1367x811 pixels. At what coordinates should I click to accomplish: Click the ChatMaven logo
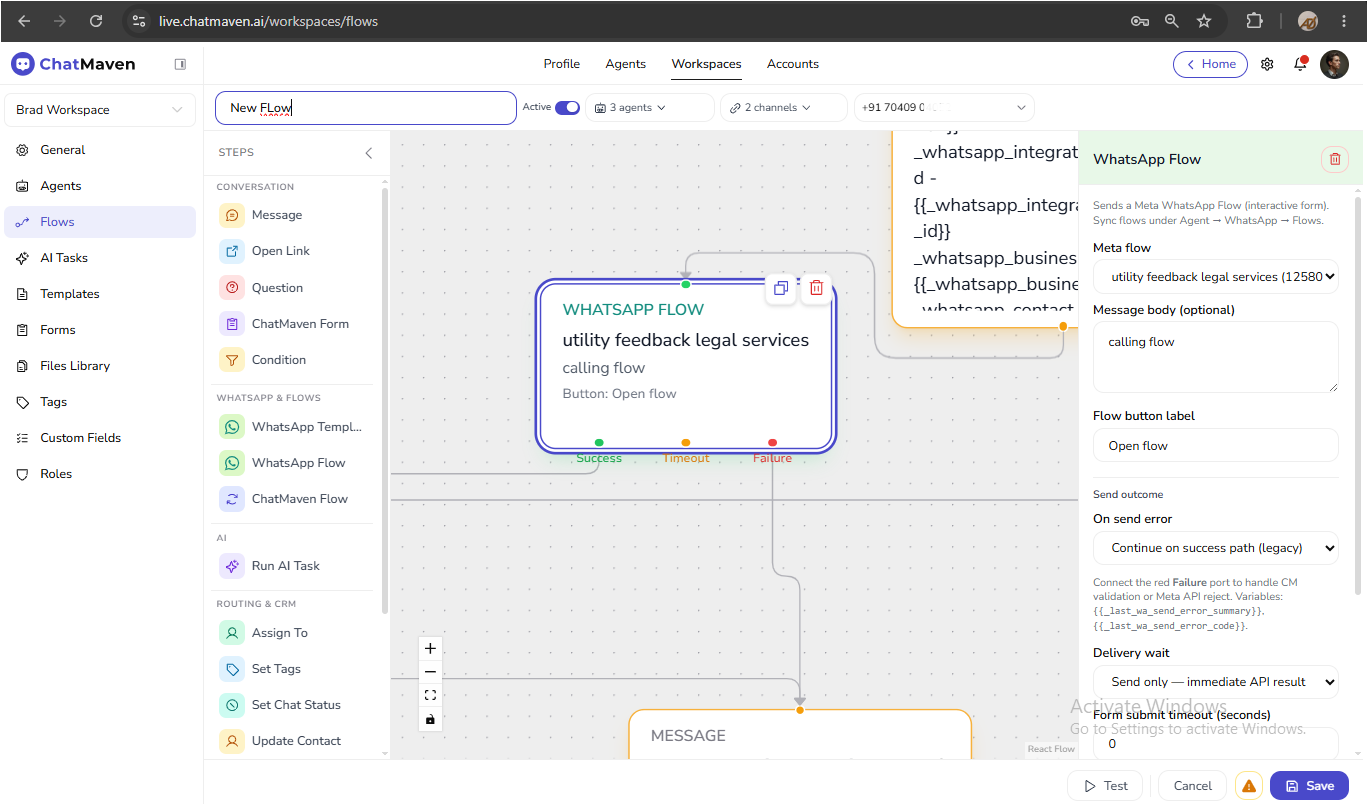pyautogui.click(x=73, y=64)
